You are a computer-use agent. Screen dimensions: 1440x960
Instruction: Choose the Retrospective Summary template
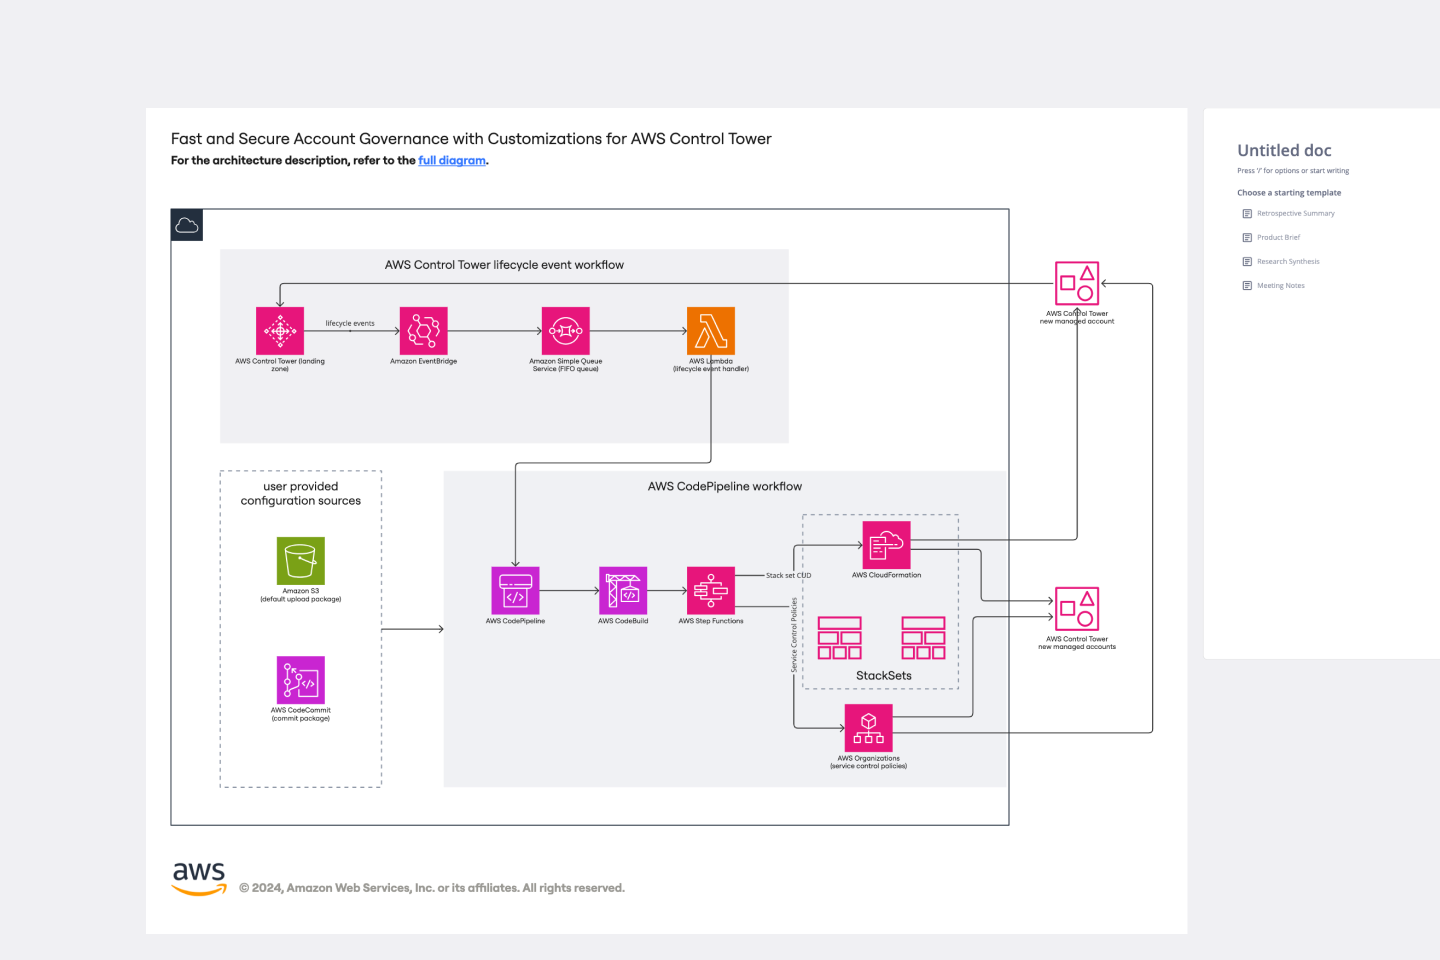click(1295, 214)
